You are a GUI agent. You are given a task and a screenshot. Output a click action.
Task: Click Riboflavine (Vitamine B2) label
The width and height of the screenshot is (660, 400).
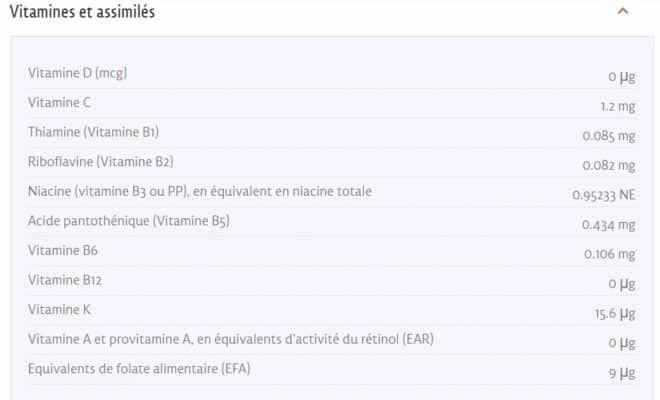(101, 161)
